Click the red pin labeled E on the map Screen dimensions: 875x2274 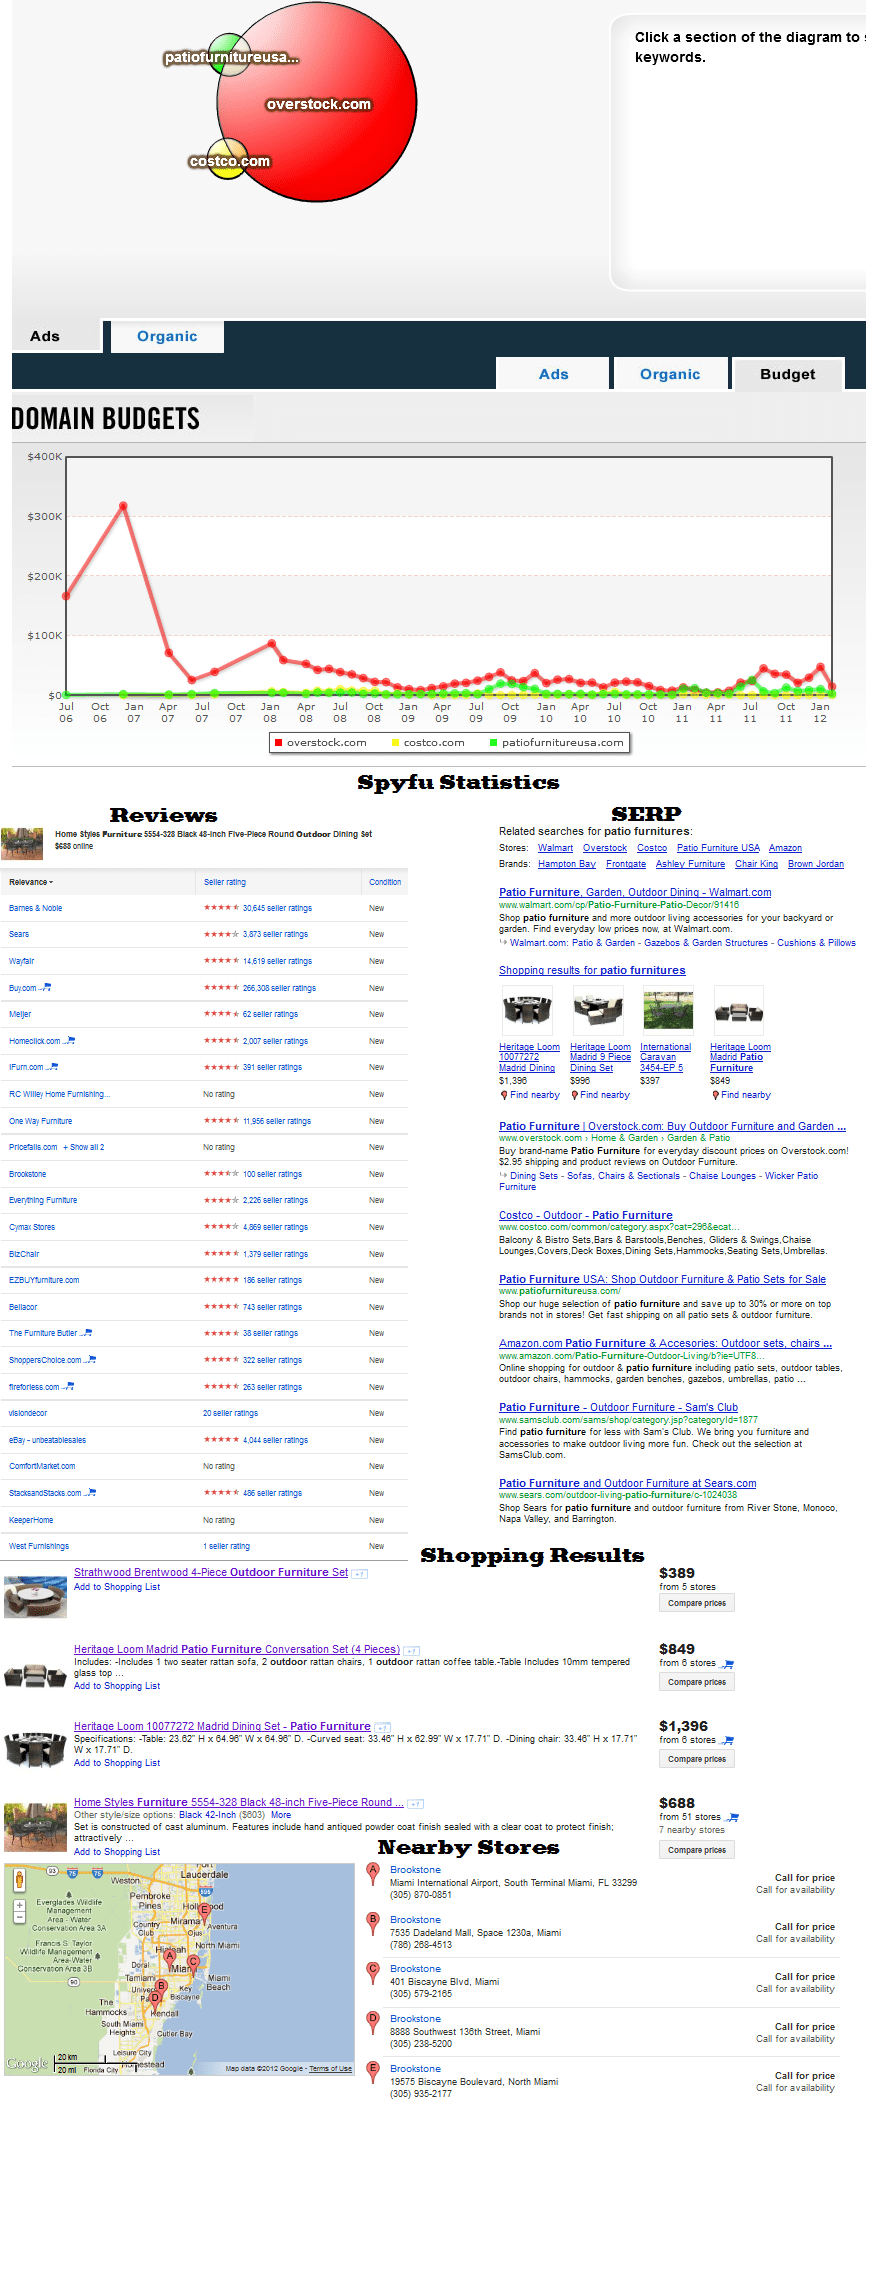point(205,1912)
